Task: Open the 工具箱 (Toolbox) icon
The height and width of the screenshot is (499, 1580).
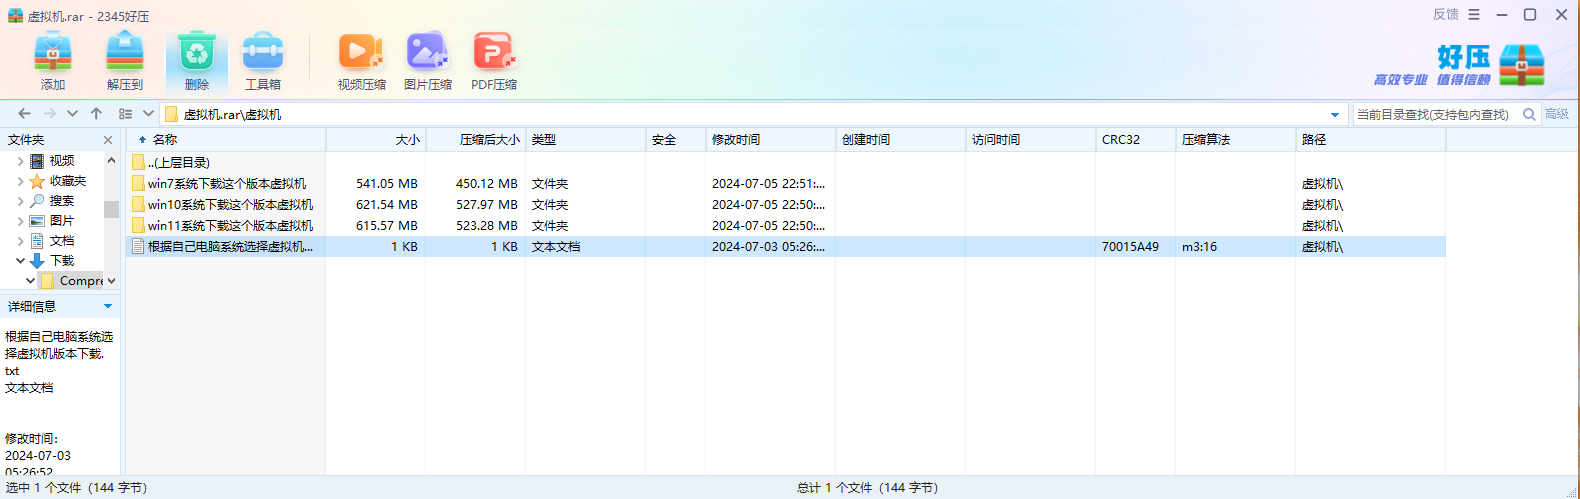Action: (x=263, y=60)
